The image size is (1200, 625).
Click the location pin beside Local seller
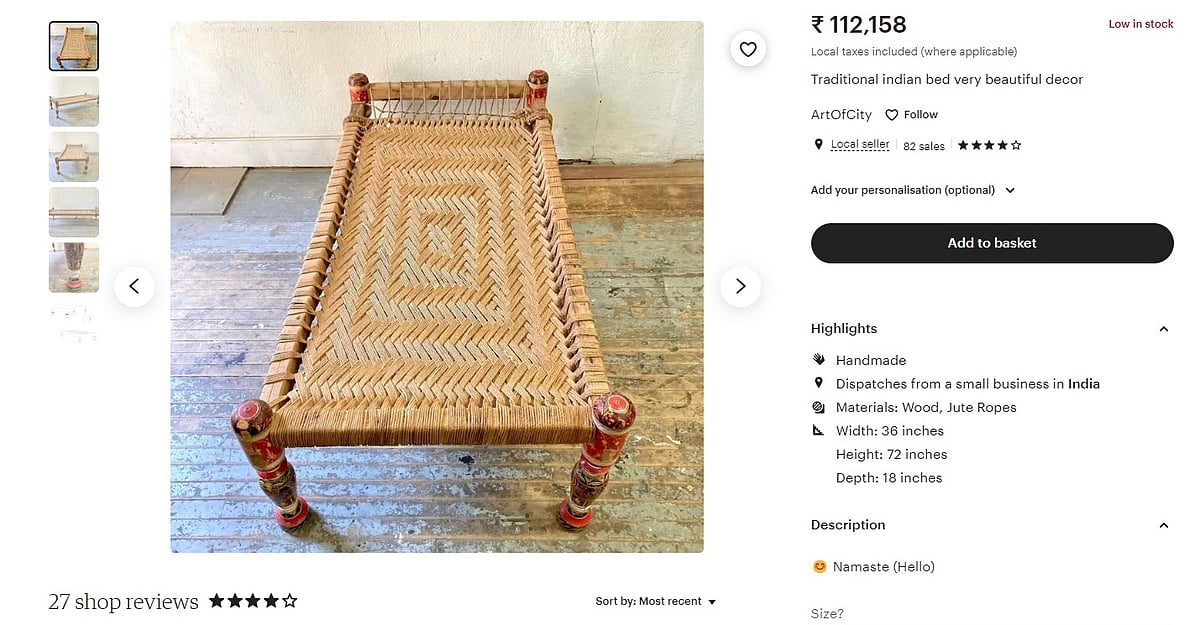coord(819,145)
